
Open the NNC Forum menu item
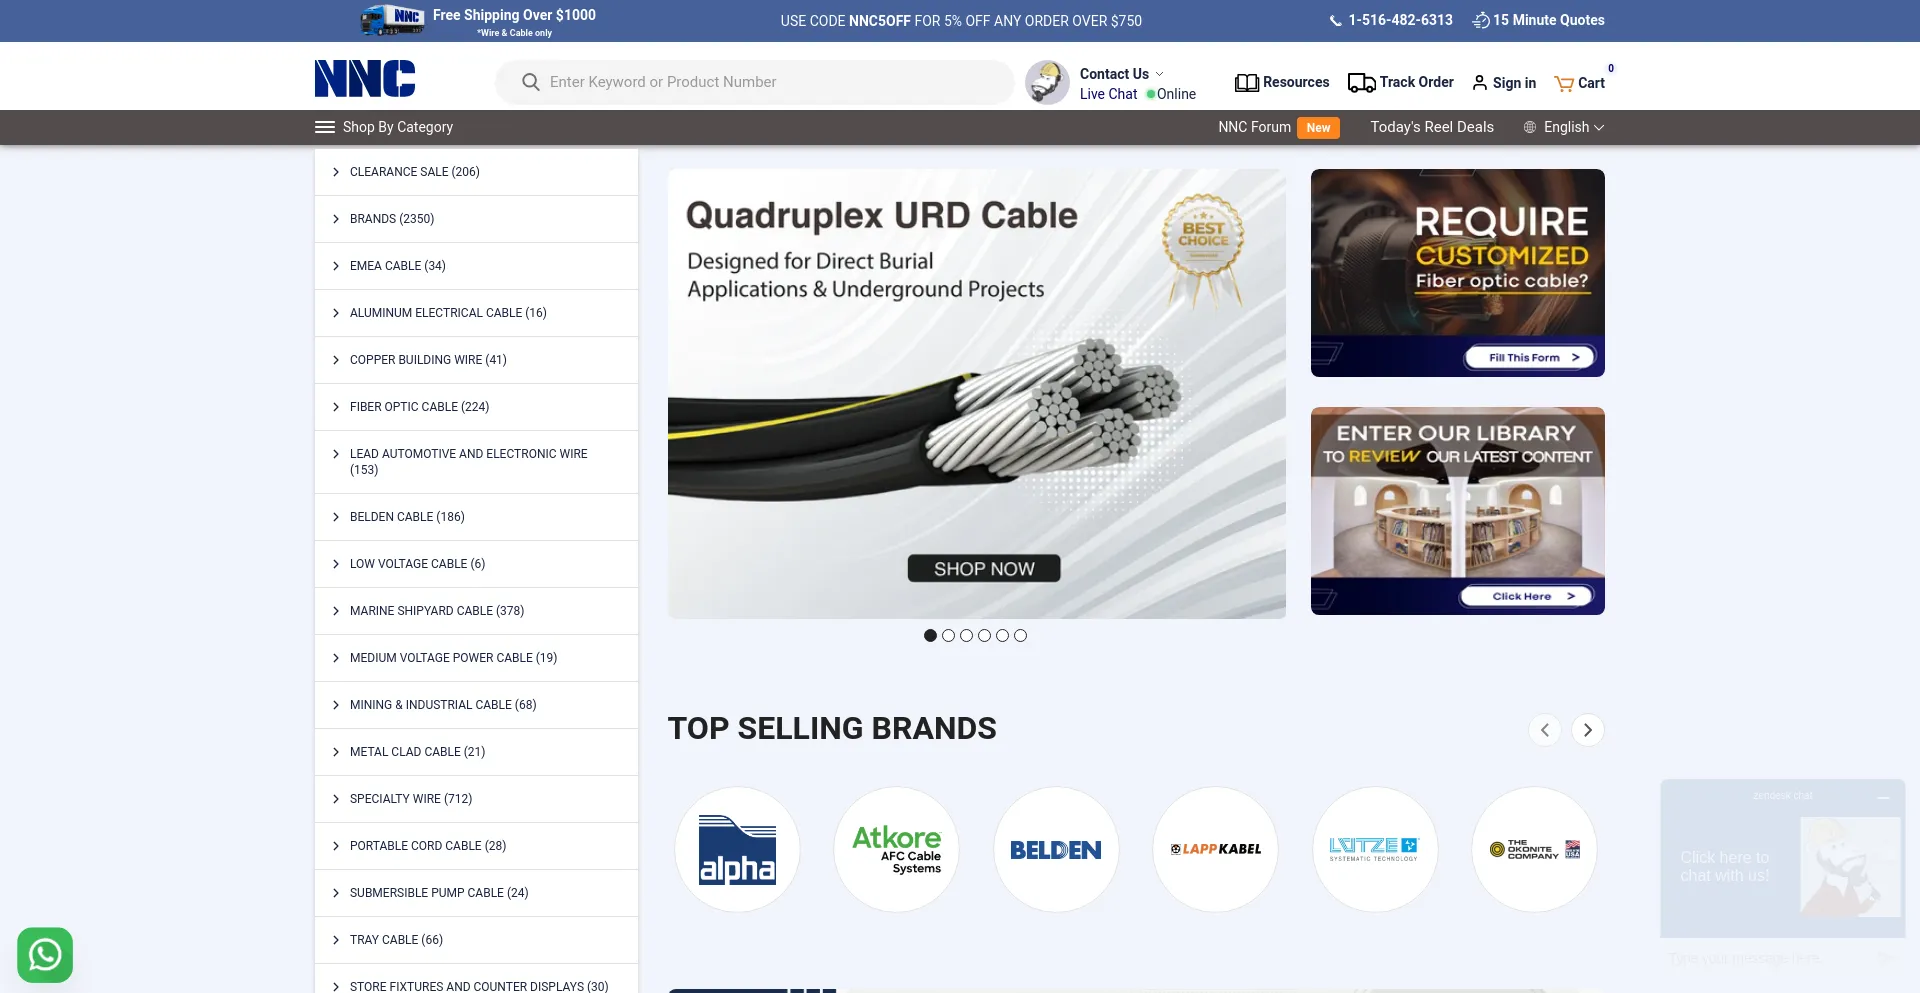(x=1254, y=127)
